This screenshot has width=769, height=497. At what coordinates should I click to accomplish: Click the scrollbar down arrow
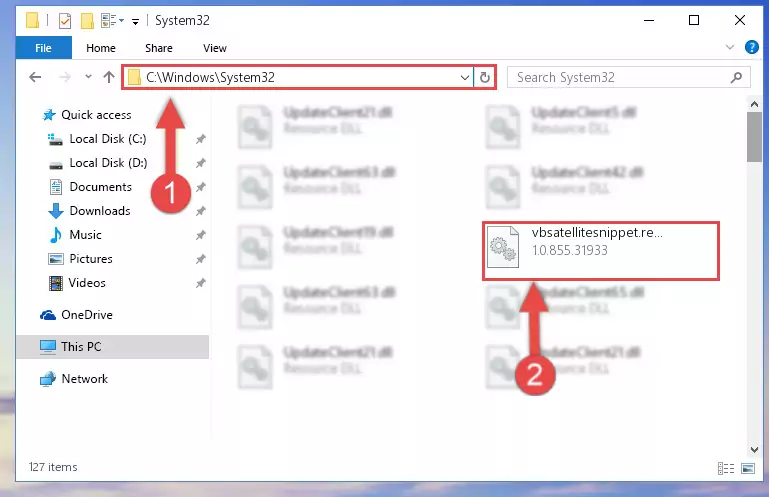tap(754, 449)
